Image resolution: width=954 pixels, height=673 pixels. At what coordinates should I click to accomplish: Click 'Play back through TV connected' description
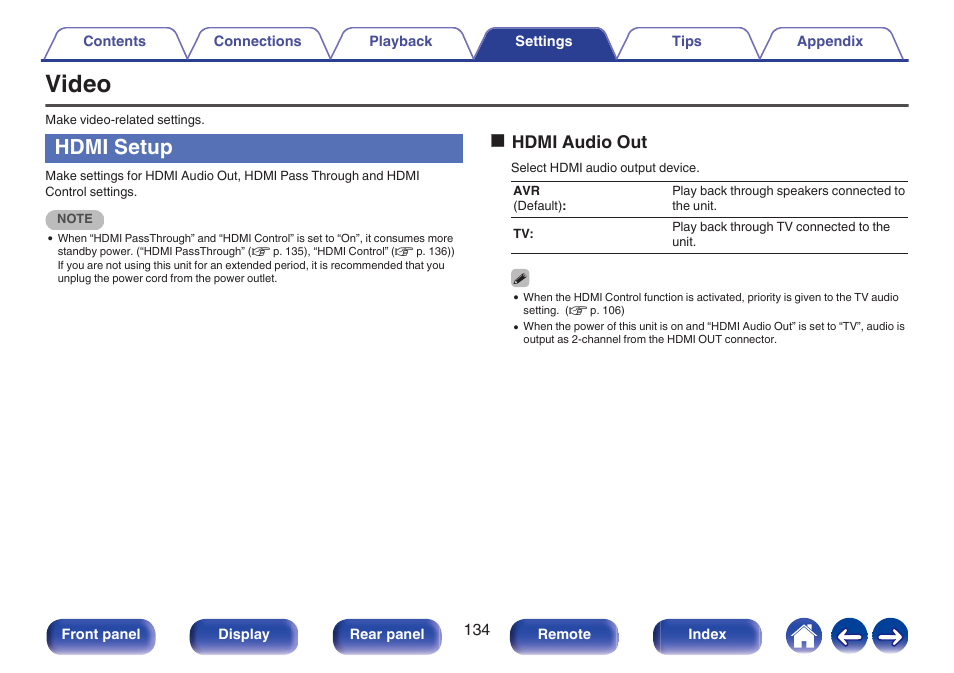pos(781,234)
